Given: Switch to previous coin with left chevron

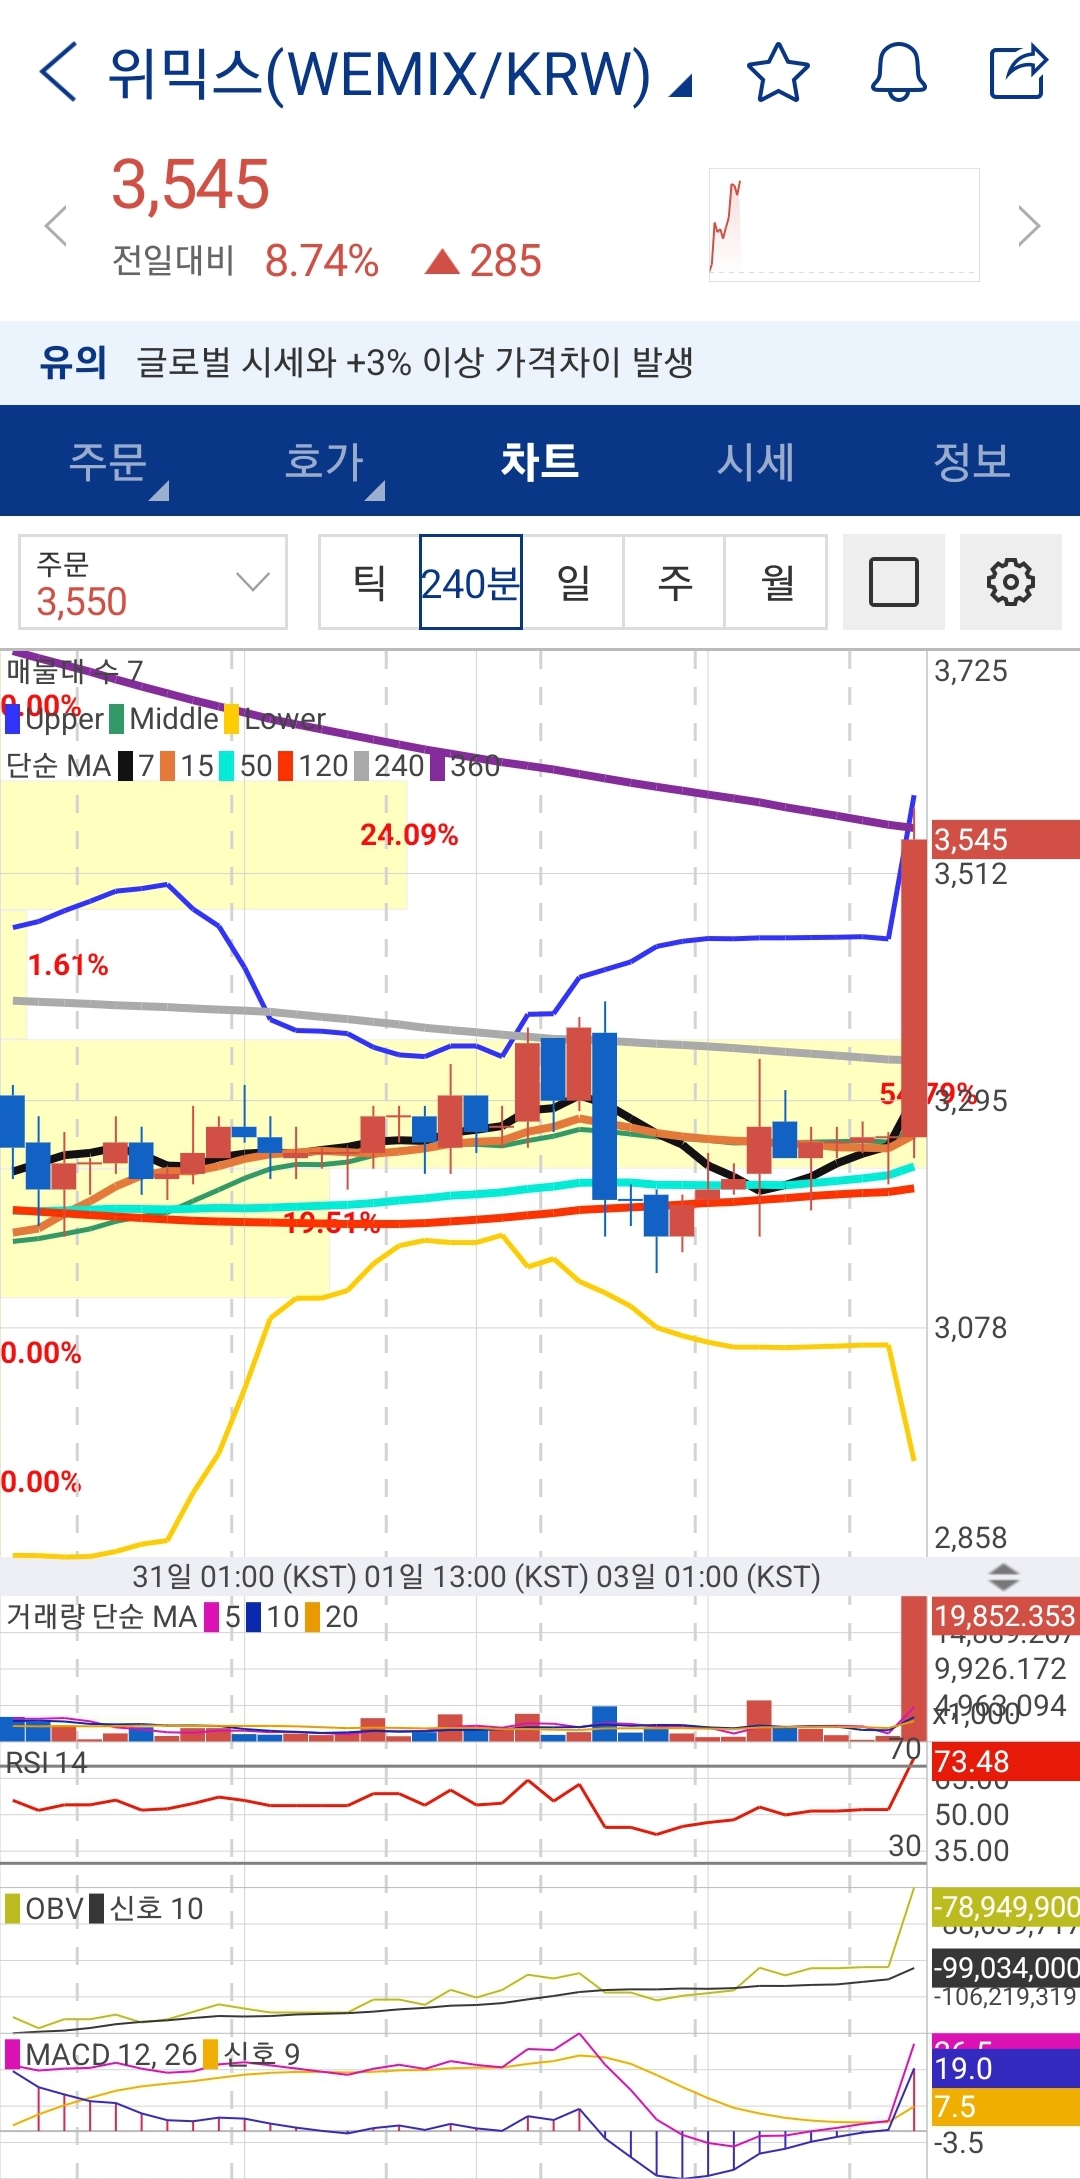Looking at the screenshot, I should [56, 226].
